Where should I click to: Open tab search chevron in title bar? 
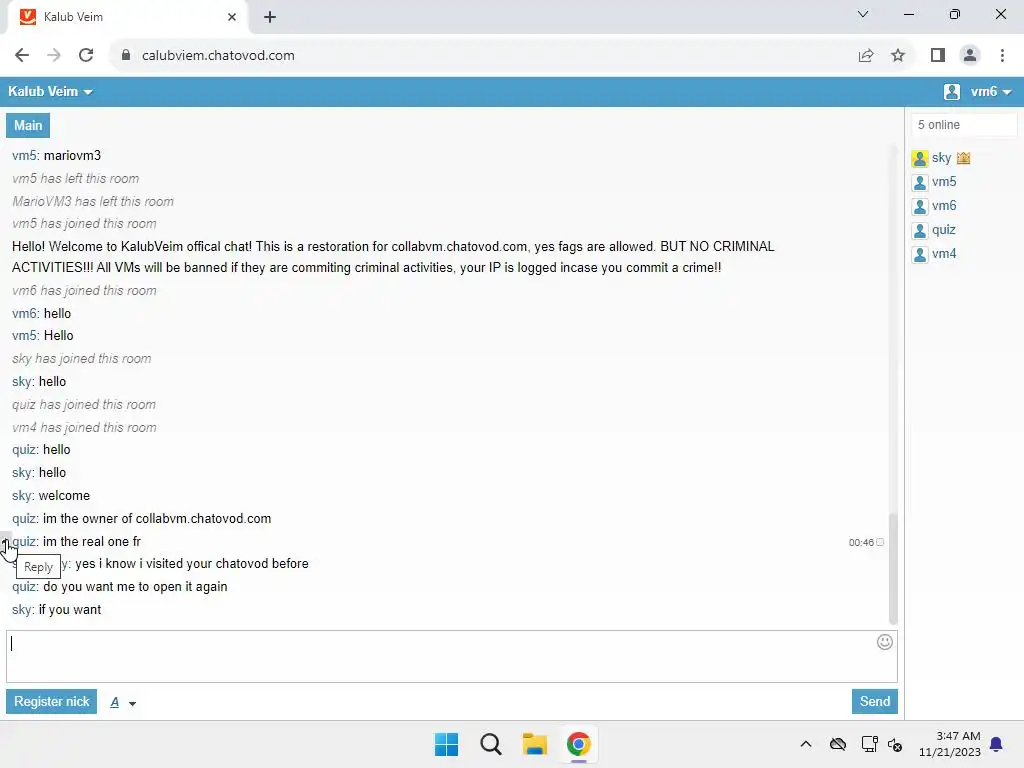[x=863, y=14]
